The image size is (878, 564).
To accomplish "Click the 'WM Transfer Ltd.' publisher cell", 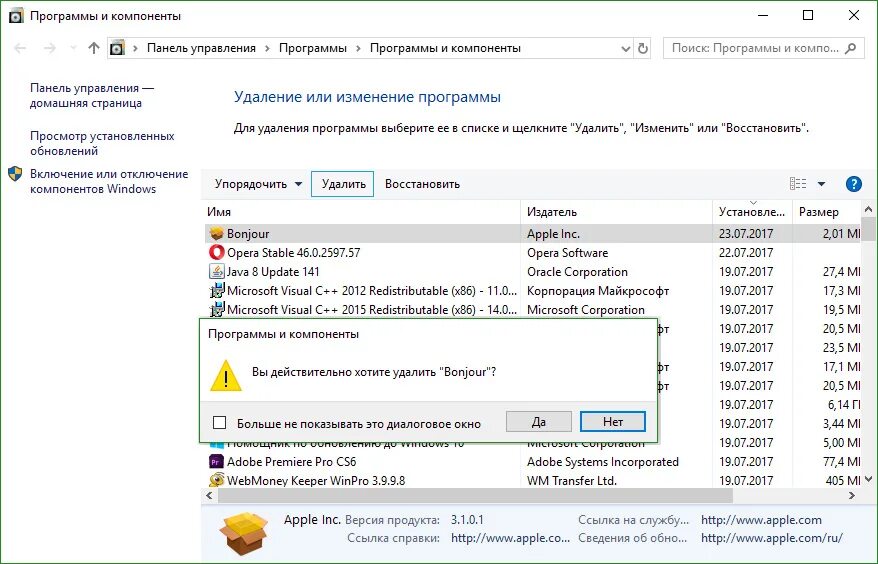I will click(x=572, y=481).
